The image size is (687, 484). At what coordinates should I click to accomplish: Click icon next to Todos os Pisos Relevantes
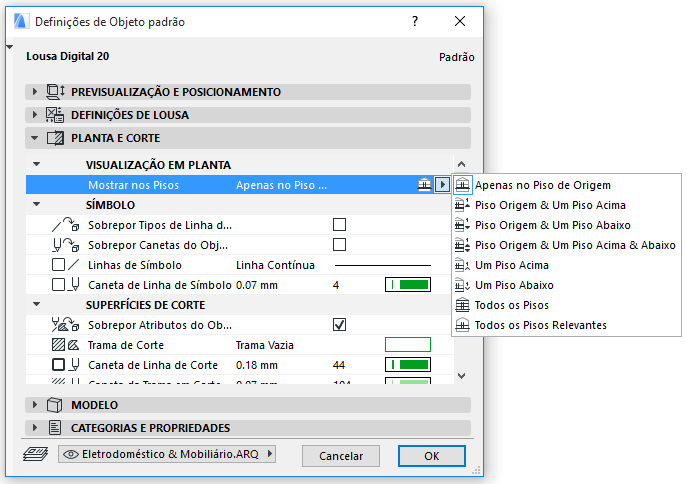pyautogui.click(x=462, y=325)
